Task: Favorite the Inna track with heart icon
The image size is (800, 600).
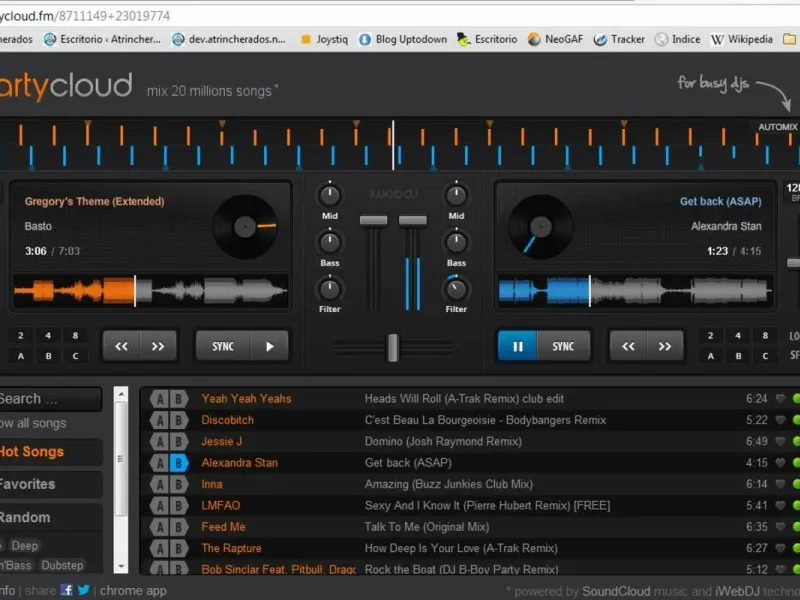Action: coord(781,484)
